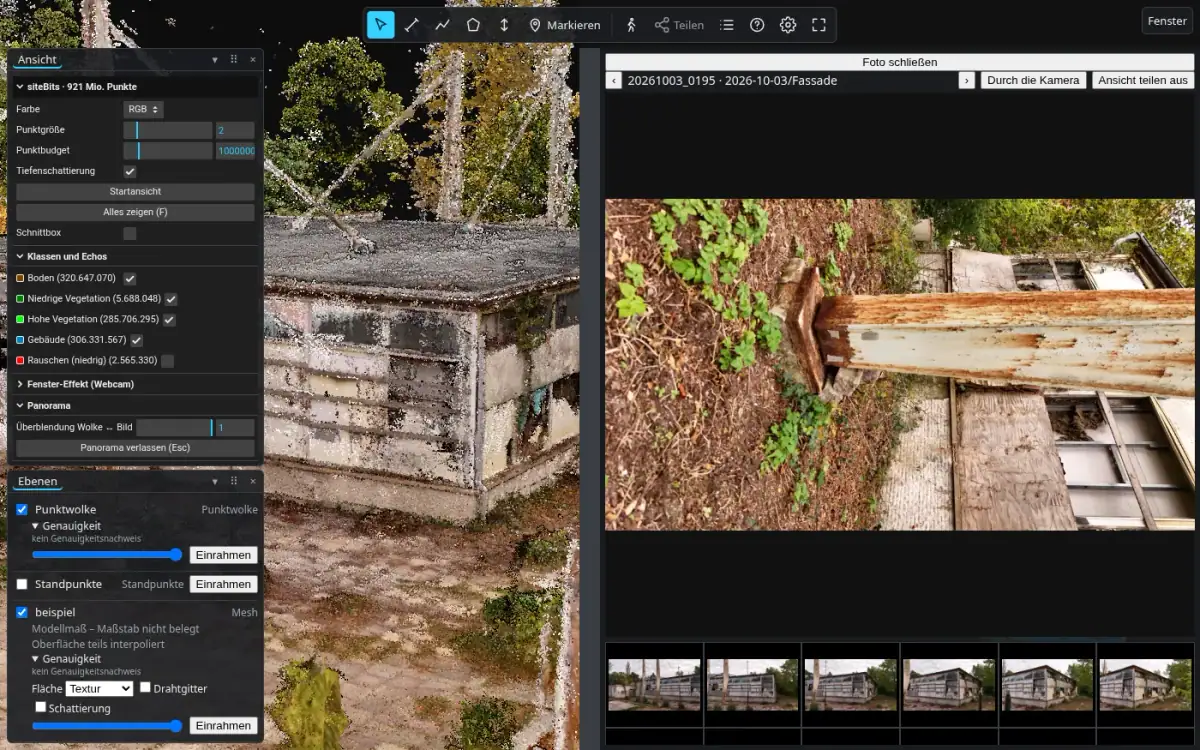Enable walking first-person mode
This screenshot has width=1200, height=750.
[x=630, y=25]
